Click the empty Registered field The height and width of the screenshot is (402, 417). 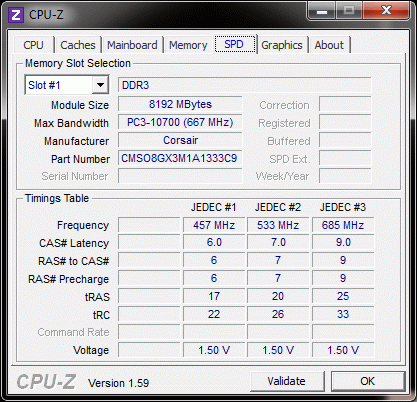pyautogui.click(x=345, y=122)
